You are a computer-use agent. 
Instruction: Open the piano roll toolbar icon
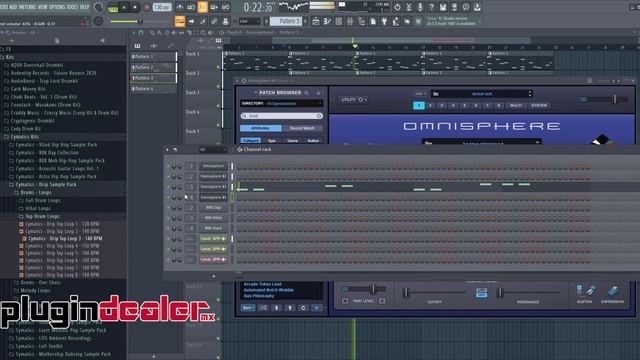point(327,21)
